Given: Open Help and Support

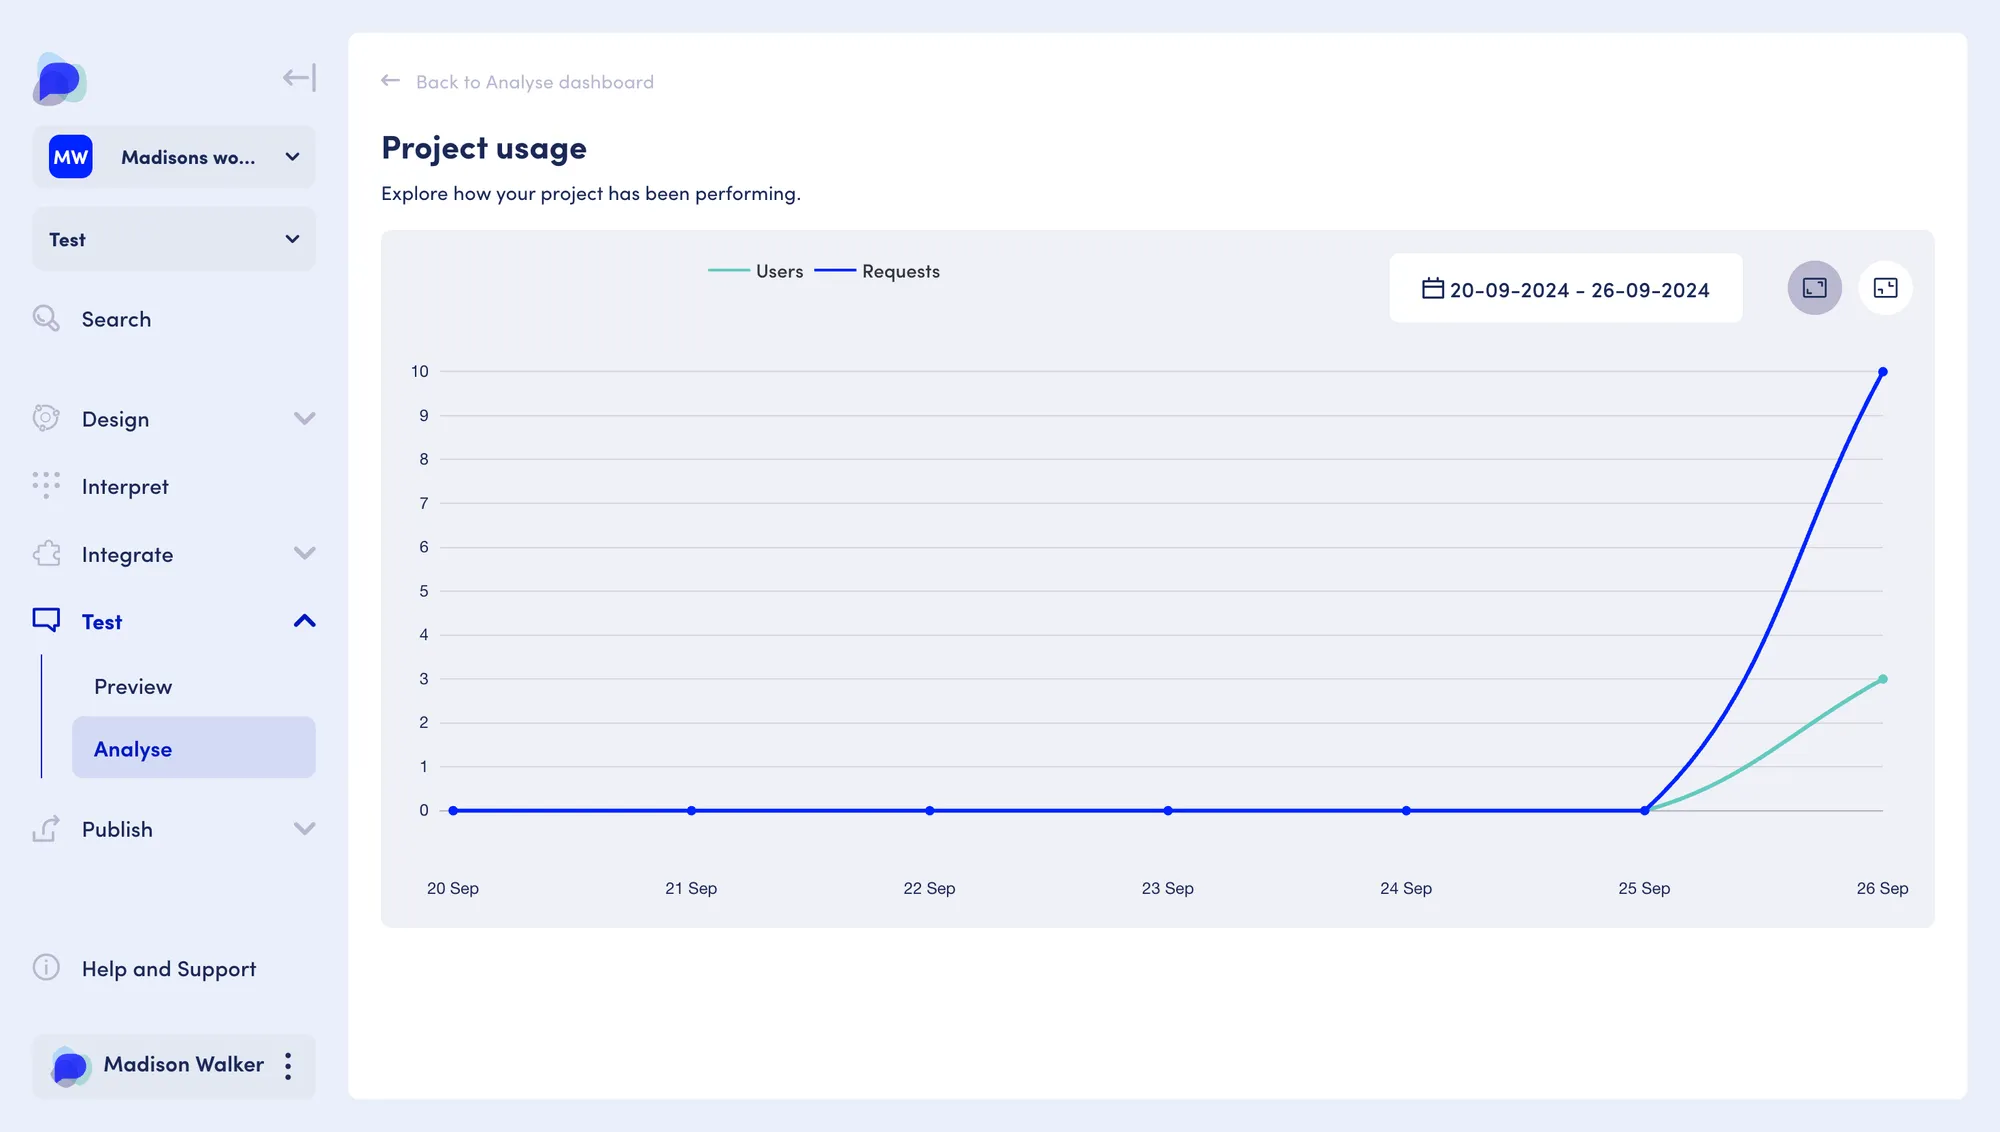Looking at the screenshot, I should (x=169, y=968).
